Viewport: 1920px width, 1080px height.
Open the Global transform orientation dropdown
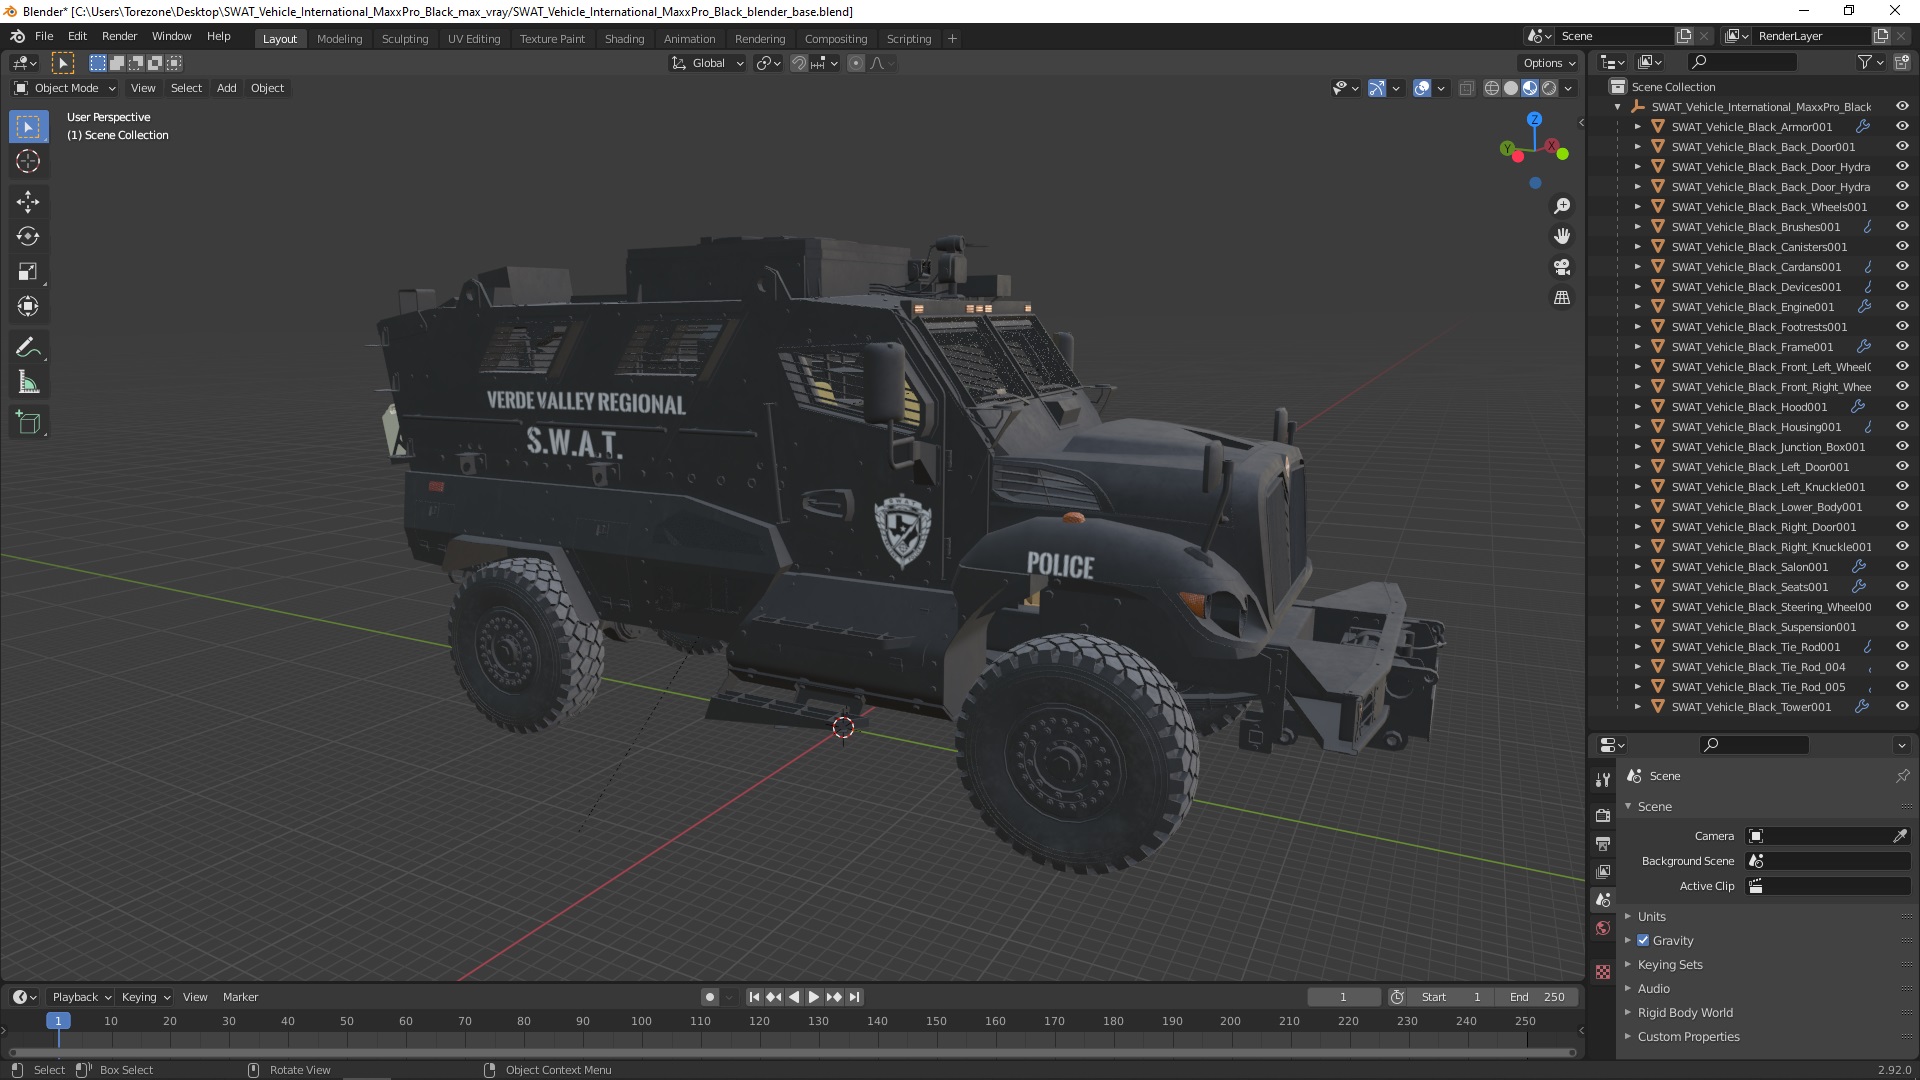point(708,63)
